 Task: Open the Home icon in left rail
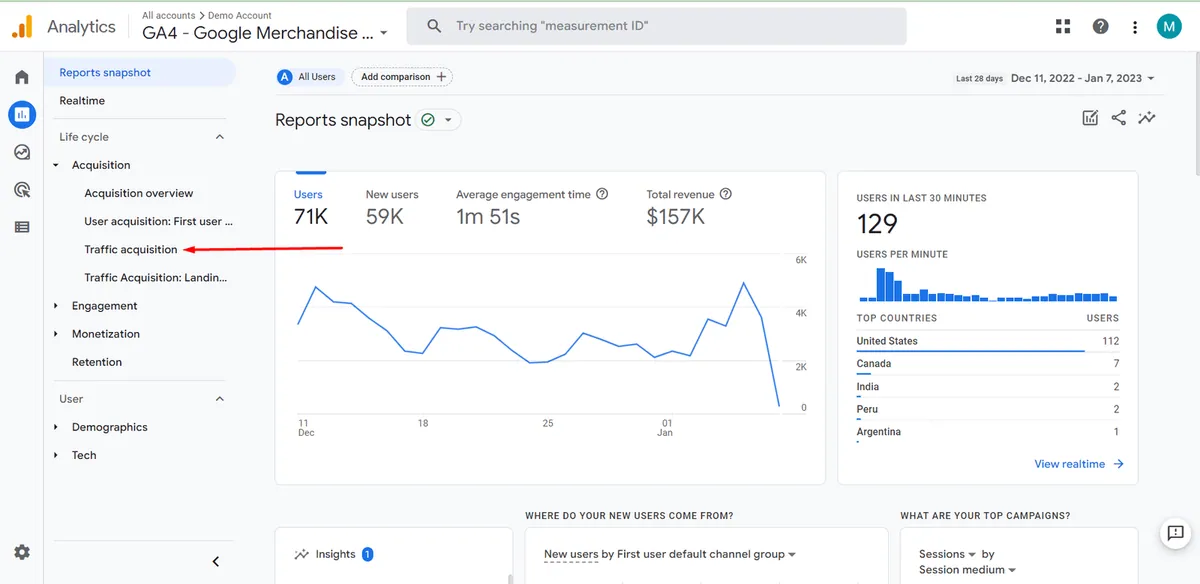tap(22, 77)
